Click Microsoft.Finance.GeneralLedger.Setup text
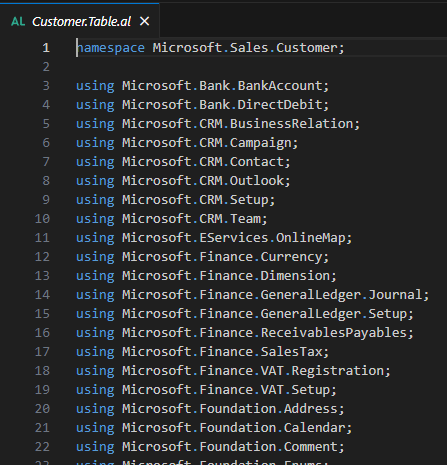This screenshot has height=465, width=447. 265,314
